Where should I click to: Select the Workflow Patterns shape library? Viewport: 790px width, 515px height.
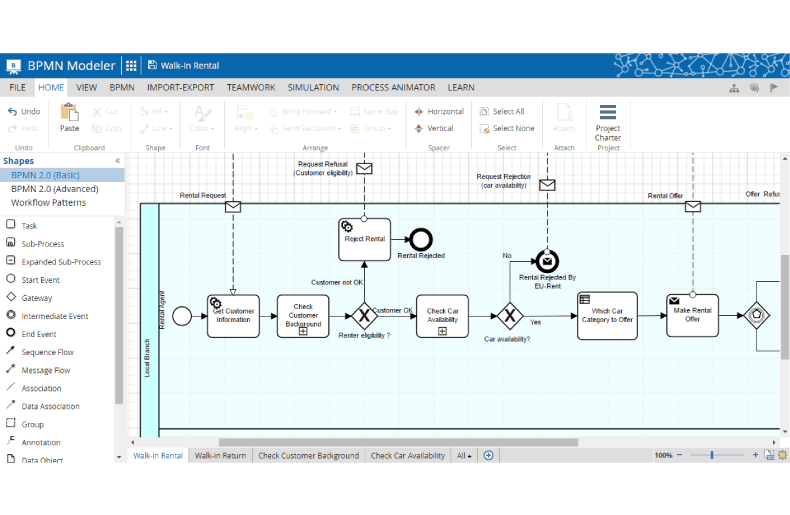(48, 203)
